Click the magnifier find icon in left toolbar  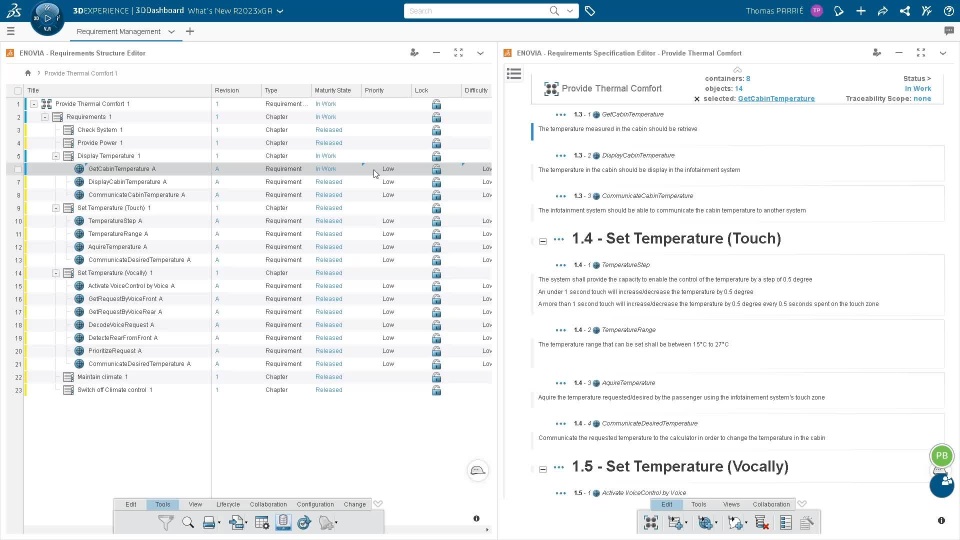pyautogui.click(x=188, y=523)
